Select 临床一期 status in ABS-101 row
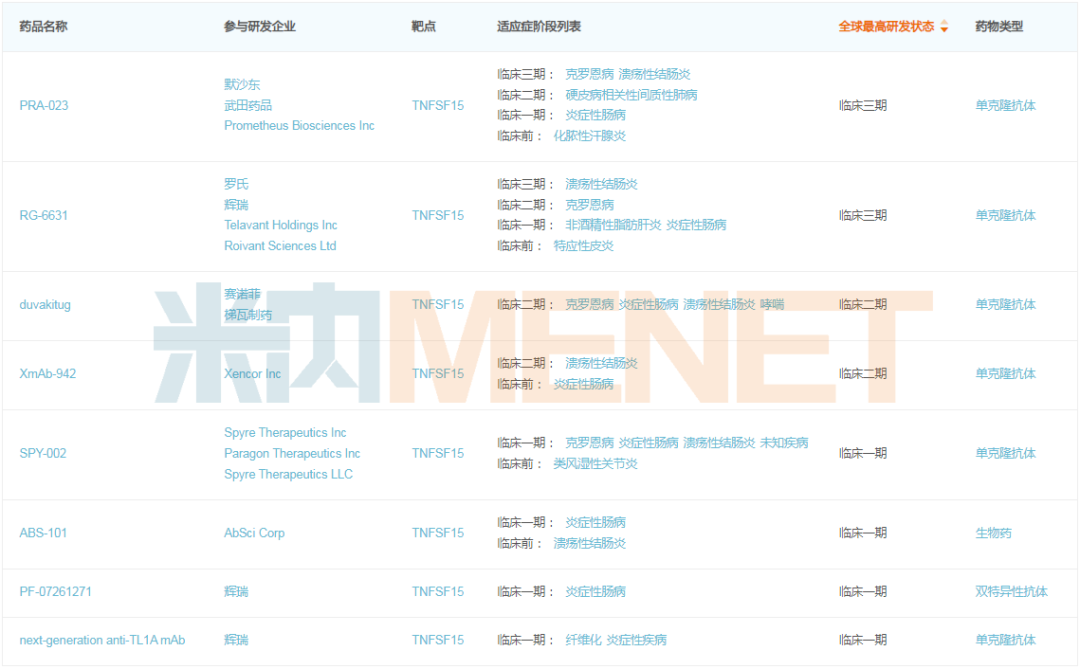1080x669 pixels. click(x=862, y=533)
